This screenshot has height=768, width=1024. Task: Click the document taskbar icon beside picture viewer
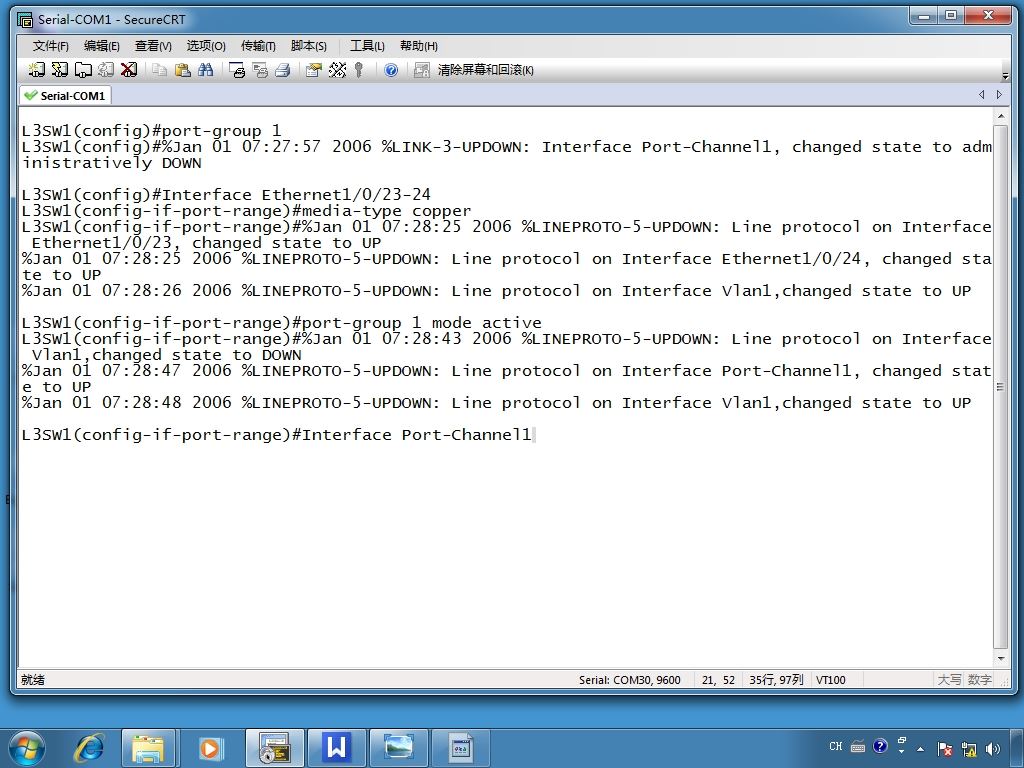(461, 748)
